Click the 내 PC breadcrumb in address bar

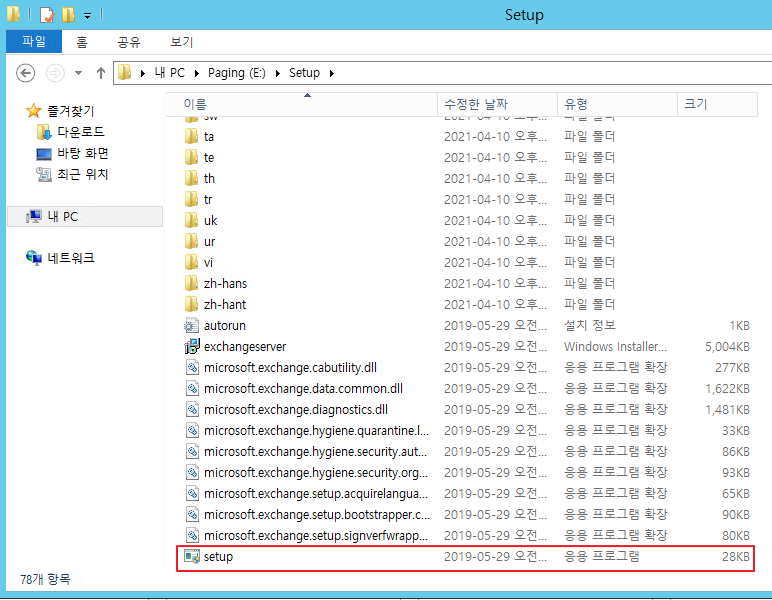(169, 73)
